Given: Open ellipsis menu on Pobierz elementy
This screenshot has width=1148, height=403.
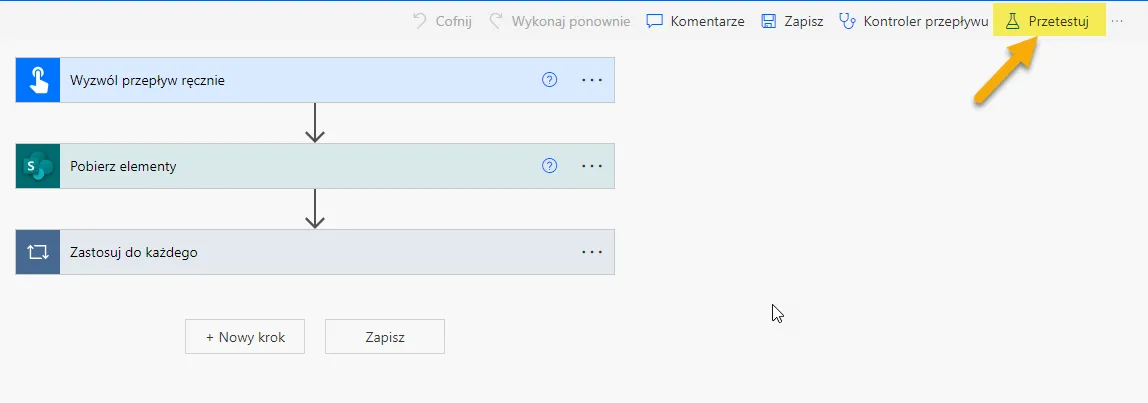Looking at the screenshot, I should point(592,166).
